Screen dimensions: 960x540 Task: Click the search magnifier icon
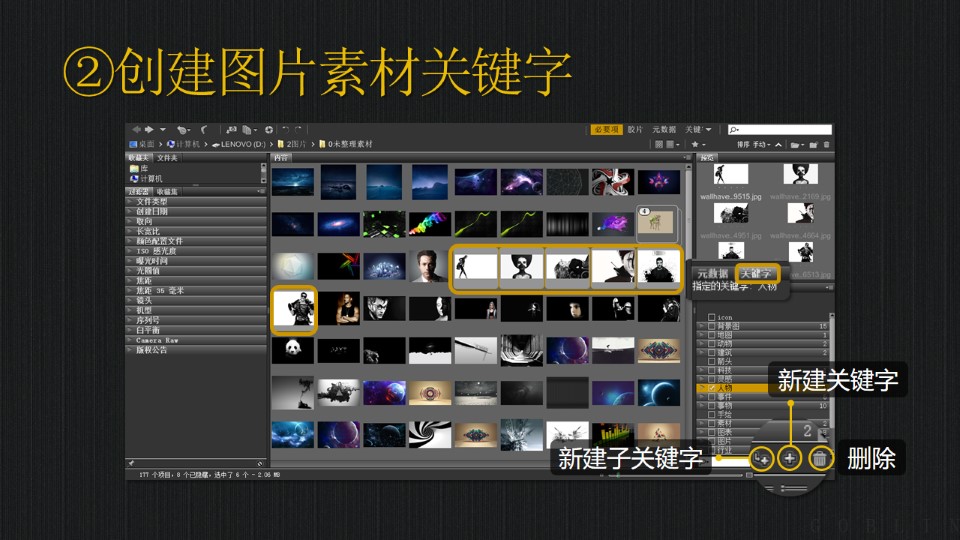click(734, 130)
